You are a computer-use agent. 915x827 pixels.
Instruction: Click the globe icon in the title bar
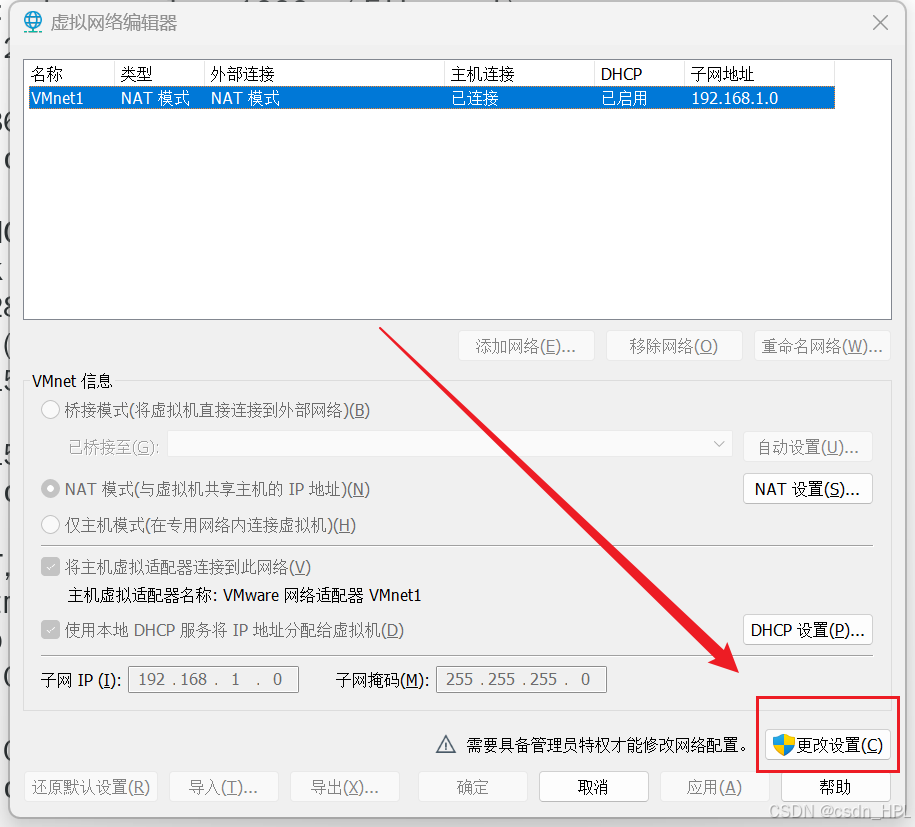click(33, 22)
